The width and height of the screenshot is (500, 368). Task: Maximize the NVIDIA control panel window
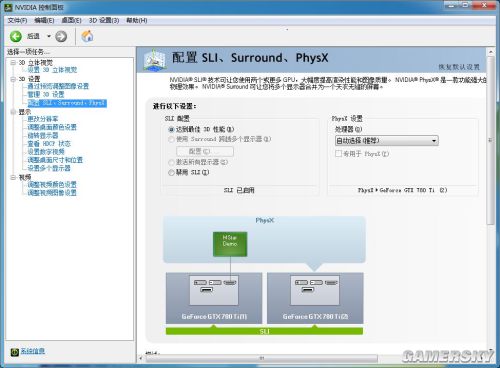click(466, 5)
